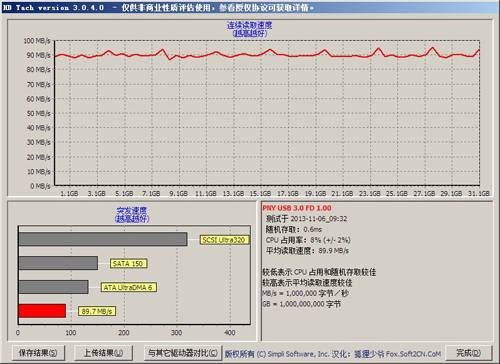Click the 平均读取速度: 89.9 MB/s line
The height and width of the screenshot is (364, 500).
(x=307, y=251)
